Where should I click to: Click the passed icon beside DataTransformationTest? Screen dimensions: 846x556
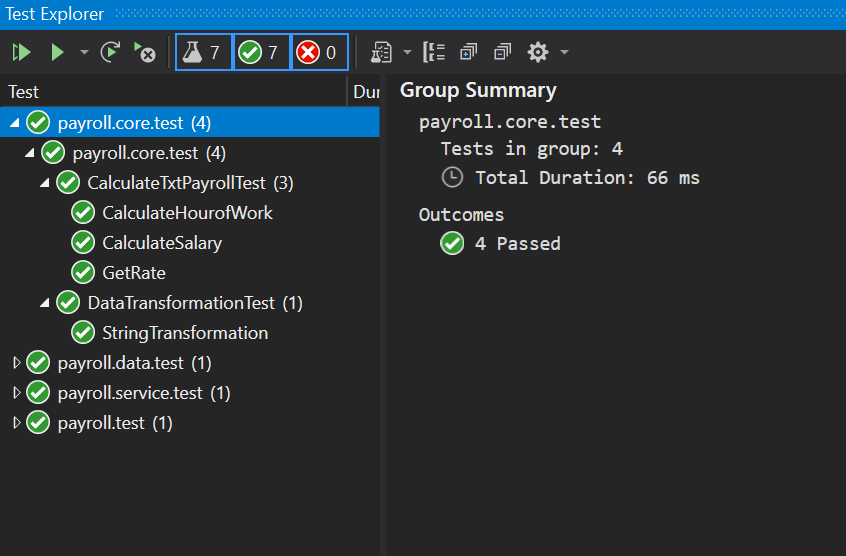[x=68, y=303]
